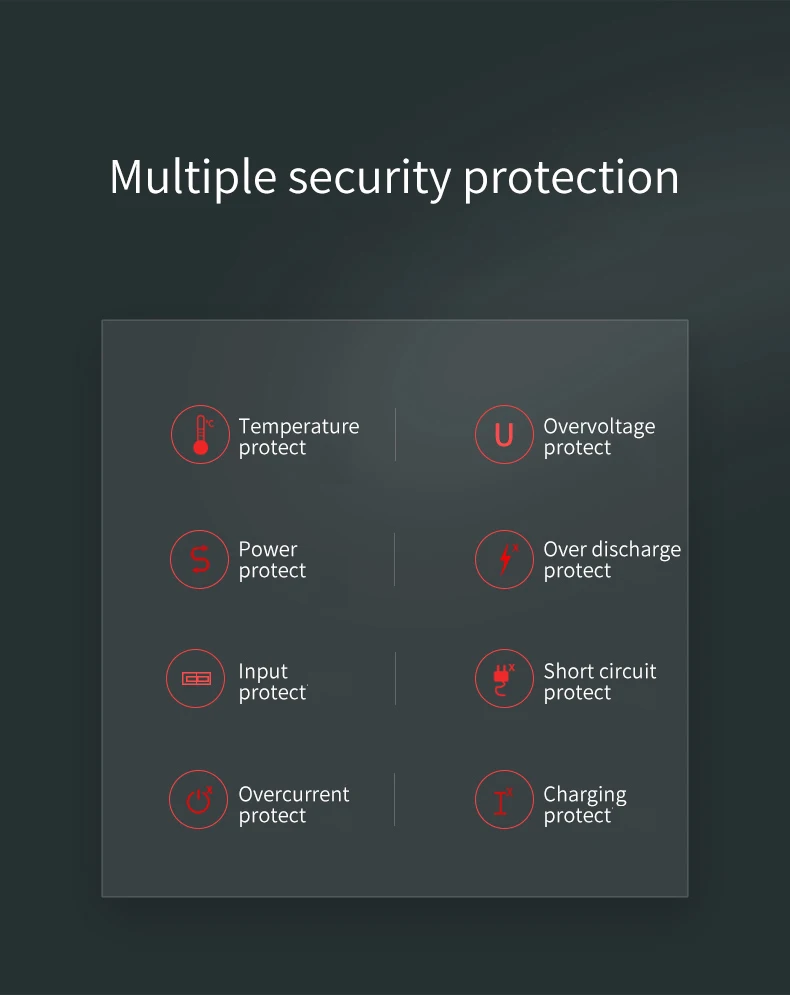Click the Charging protect circle icon
This screenshot has height=995, width=790.
point(504,800)
